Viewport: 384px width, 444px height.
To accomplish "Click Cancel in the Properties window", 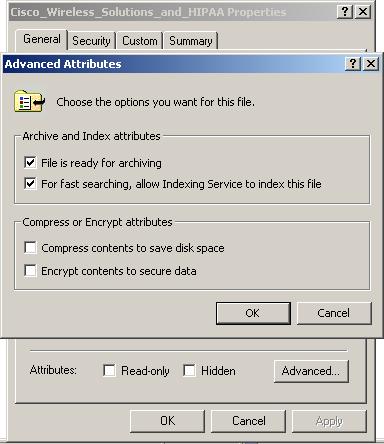I will point(248,421).
